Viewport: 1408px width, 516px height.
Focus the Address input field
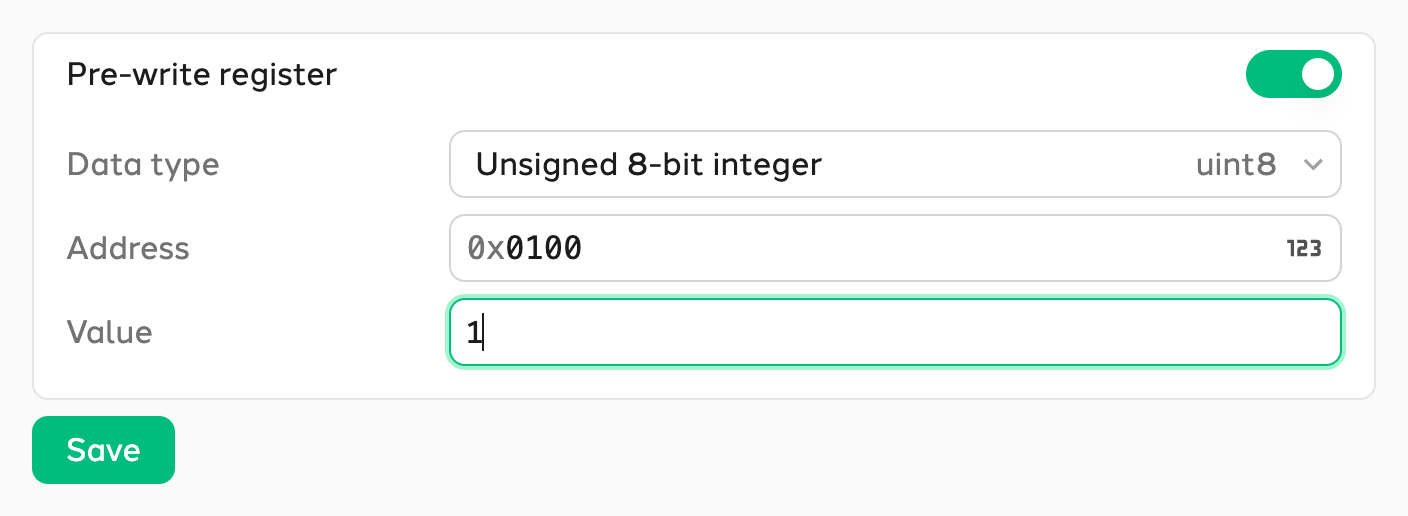point(895,248)
